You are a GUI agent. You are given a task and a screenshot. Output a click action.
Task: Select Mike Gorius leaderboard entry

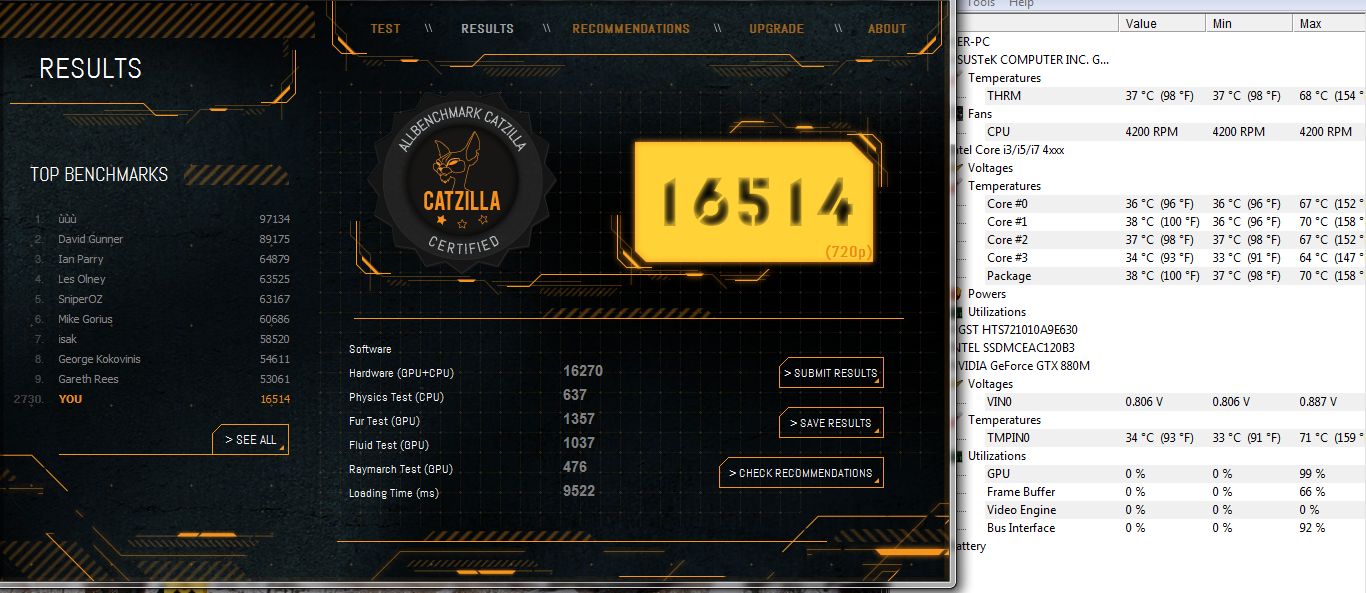161,319
